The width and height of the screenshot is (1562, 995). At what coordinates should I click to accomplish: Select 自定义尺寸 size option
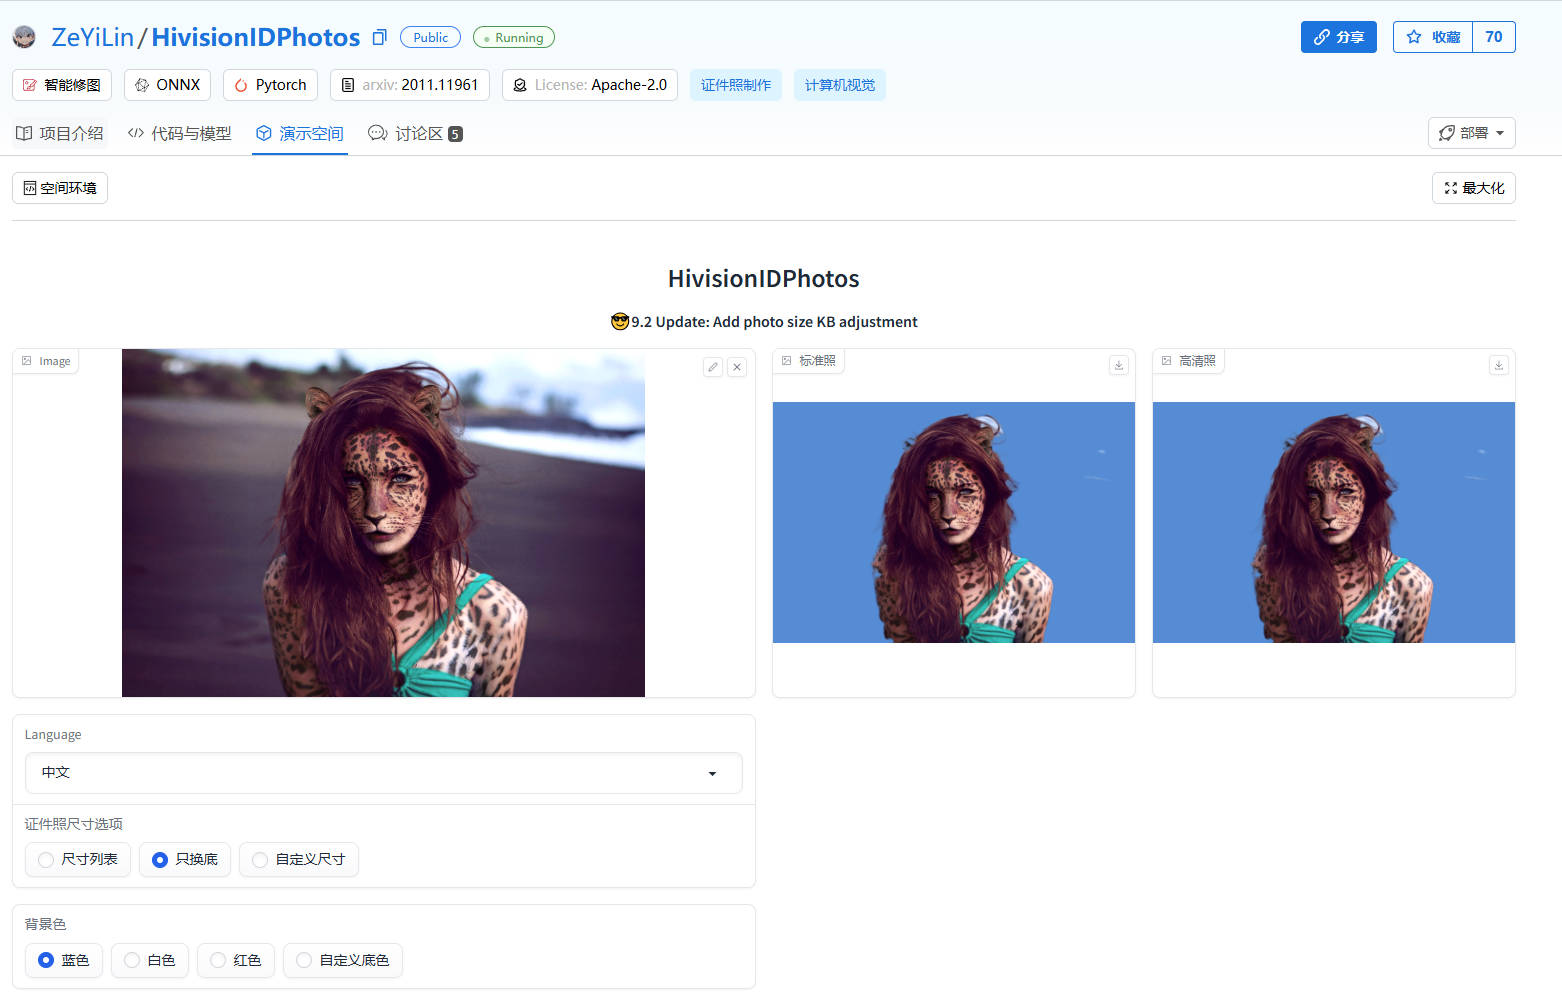tap(299, 860)
